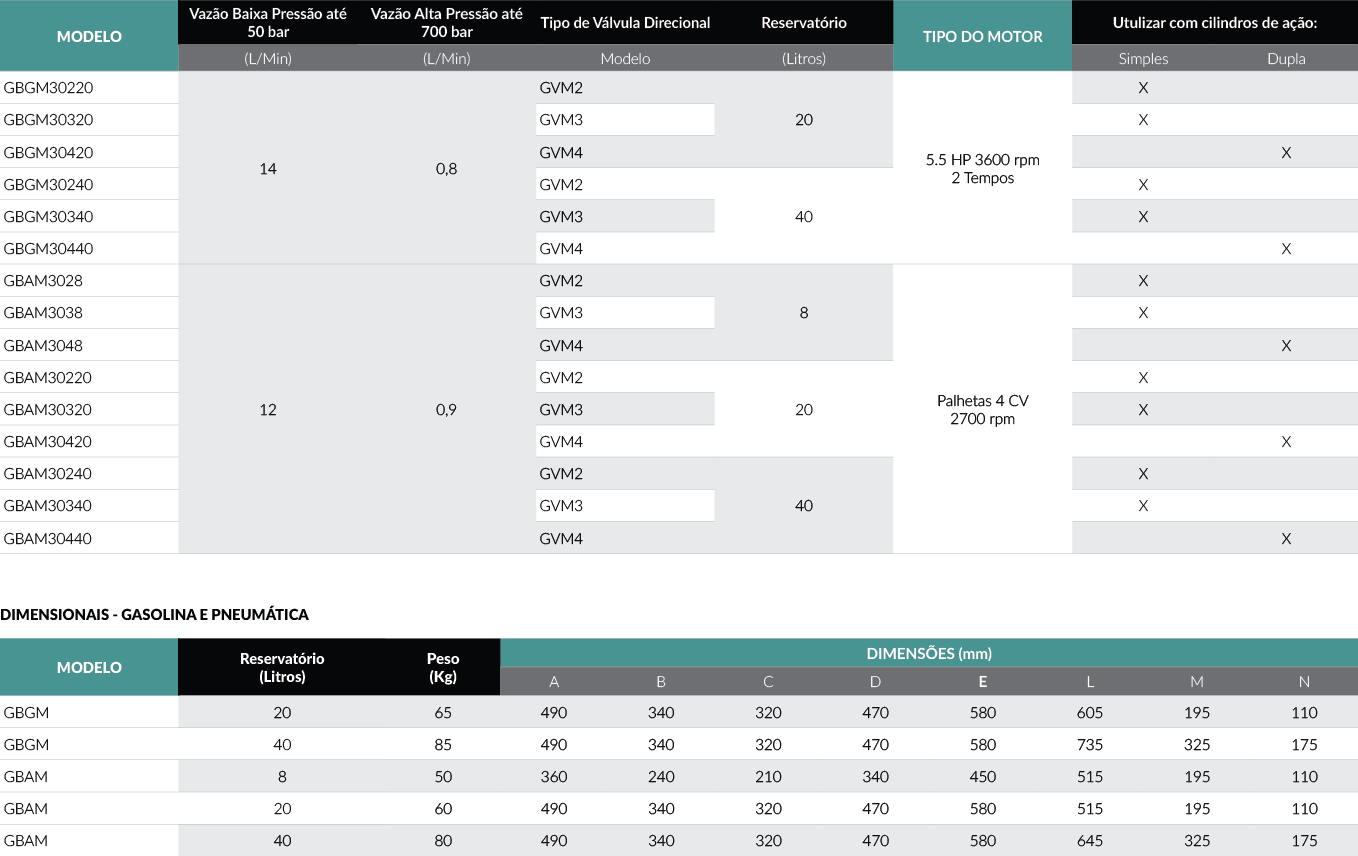Image resolution: width=1358 pixels, height=856 pixels.
Task: Click the 12 L/Min low pressure flow value
Action: pos(268,409)
